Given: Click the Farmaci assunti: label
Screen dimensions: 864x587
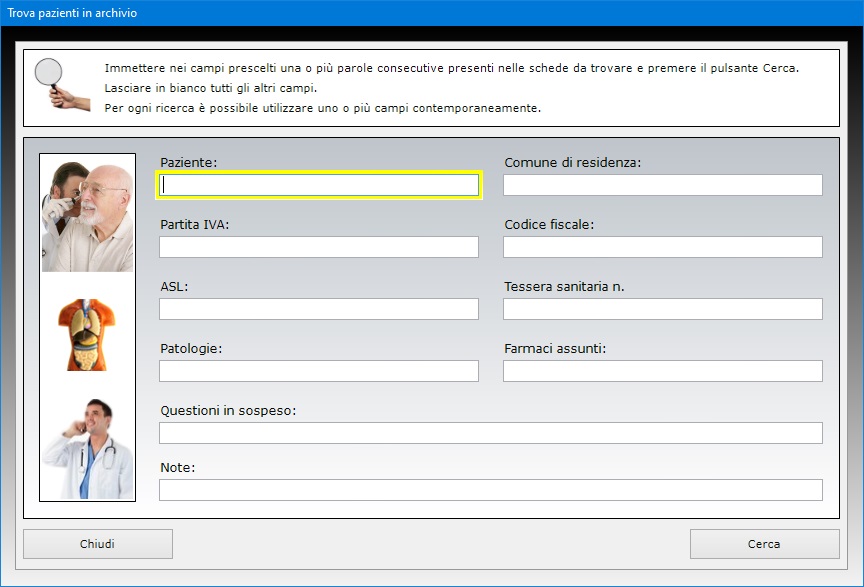Looking at the screenshot, I should [555, 348].
